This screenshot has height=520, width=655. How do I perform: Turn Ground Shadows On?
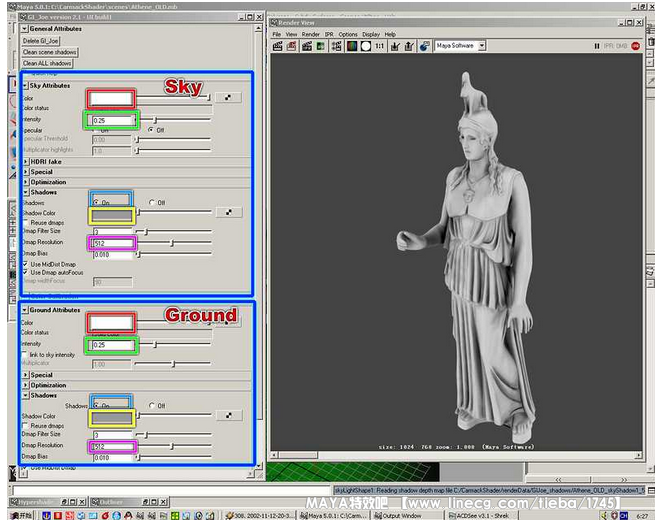[96, 405]
